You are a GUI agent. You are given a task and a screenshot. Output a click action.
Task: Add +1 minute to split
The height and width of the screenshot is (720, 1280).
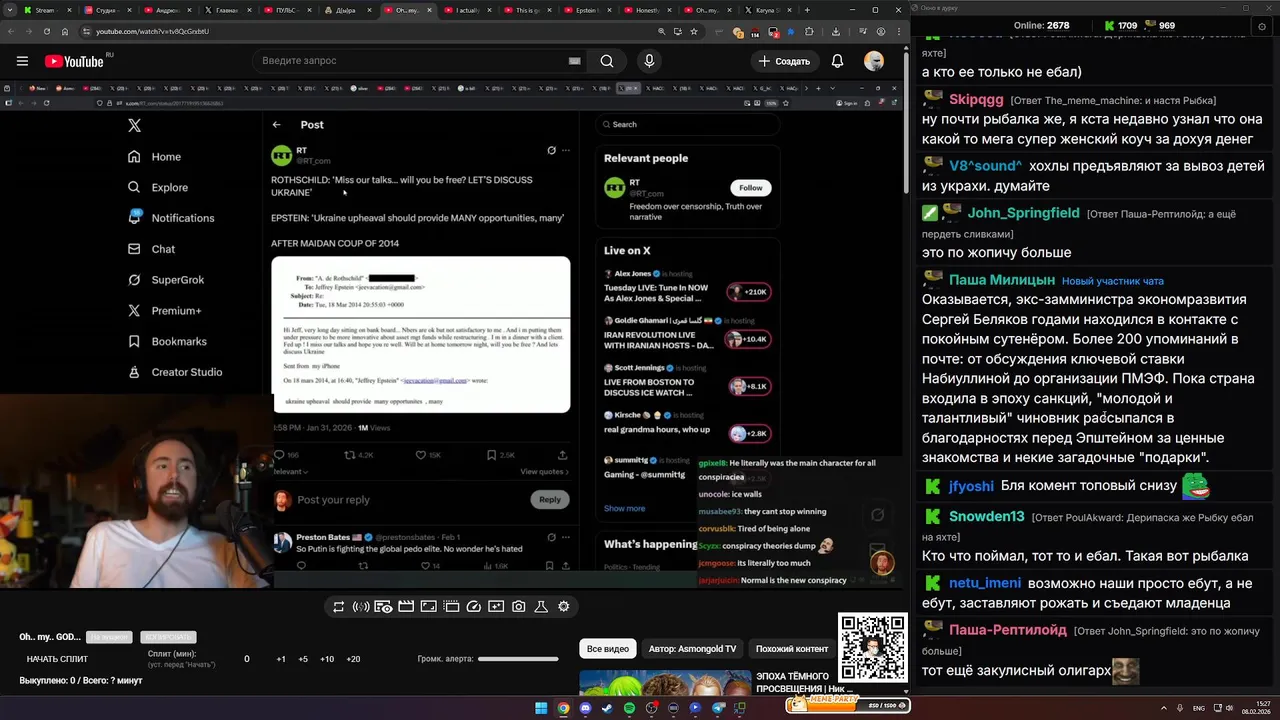(281, 659)
